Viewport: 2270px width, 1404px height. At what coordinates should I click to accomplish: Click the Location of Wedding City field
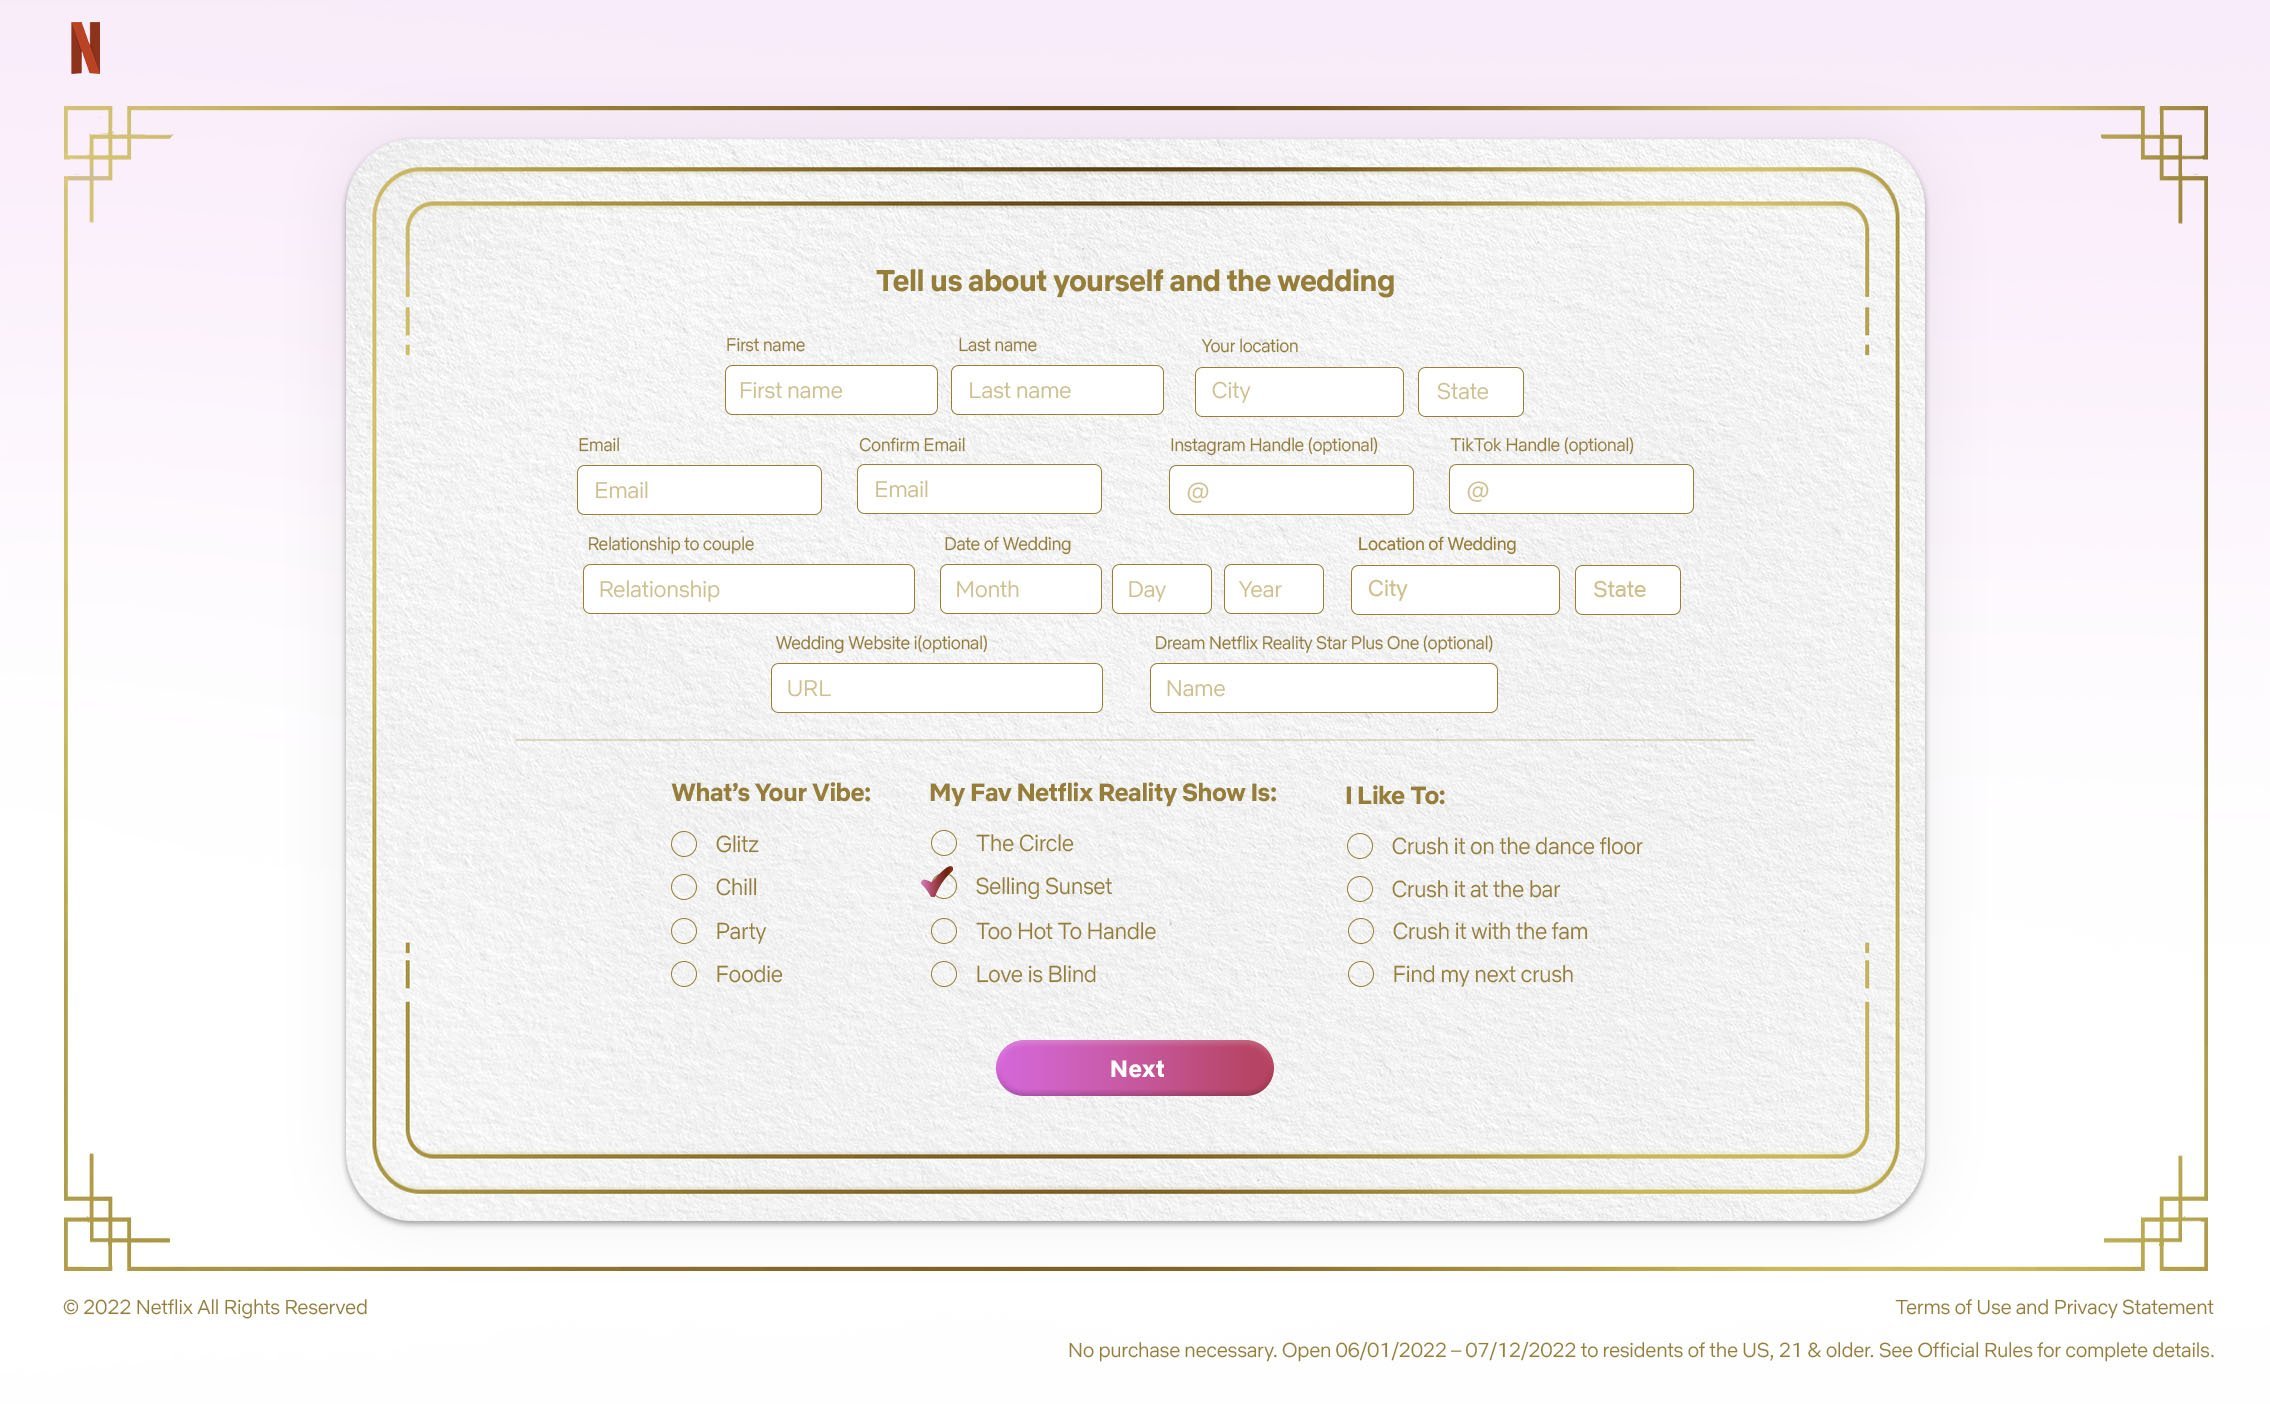[x=1455, y=589]
